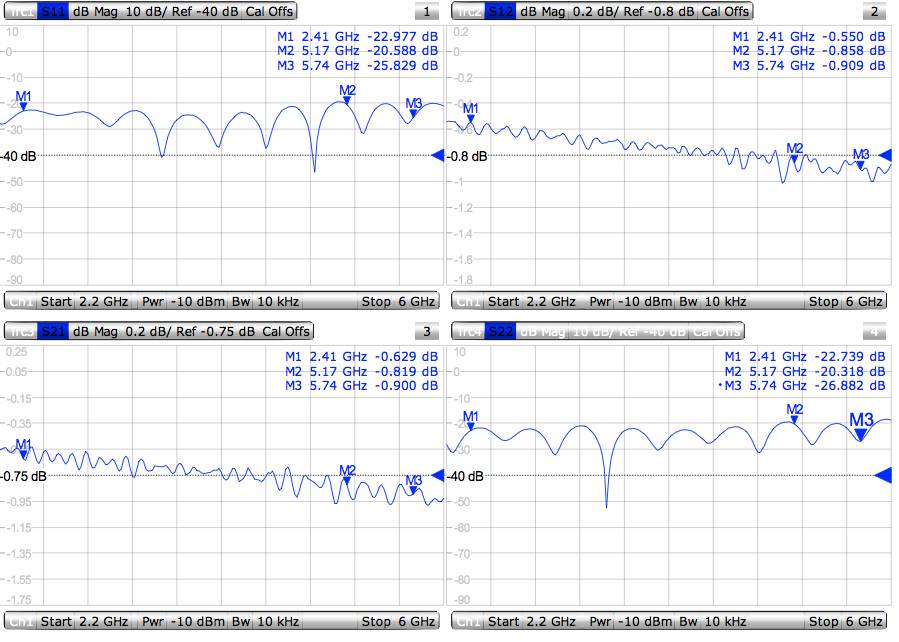The image size is (899, 642).
Task: Select marker M2 on the S21 trace
Action: 346,474
